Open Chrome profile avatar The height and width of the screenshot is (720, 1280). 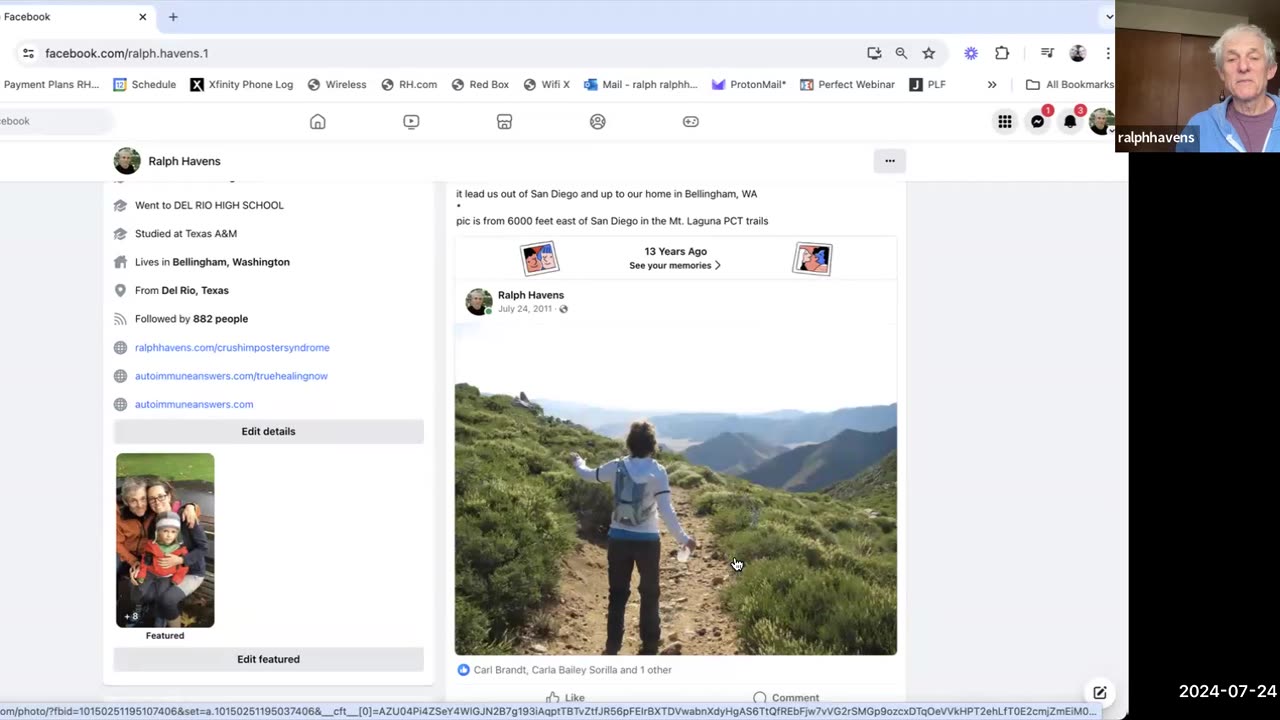tap(1077, 53)
